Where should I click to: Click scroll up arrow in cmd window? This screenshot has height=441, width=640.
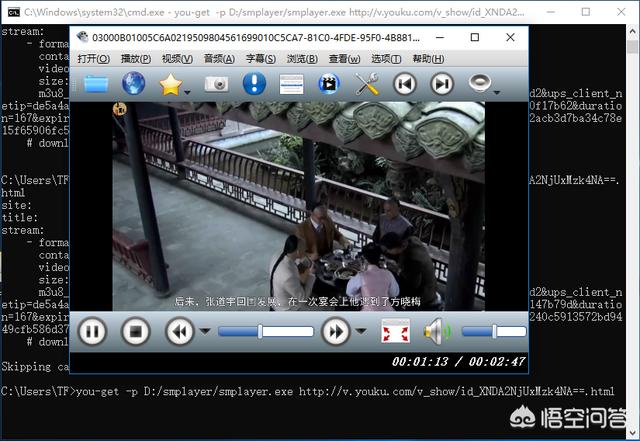point(633,31)
